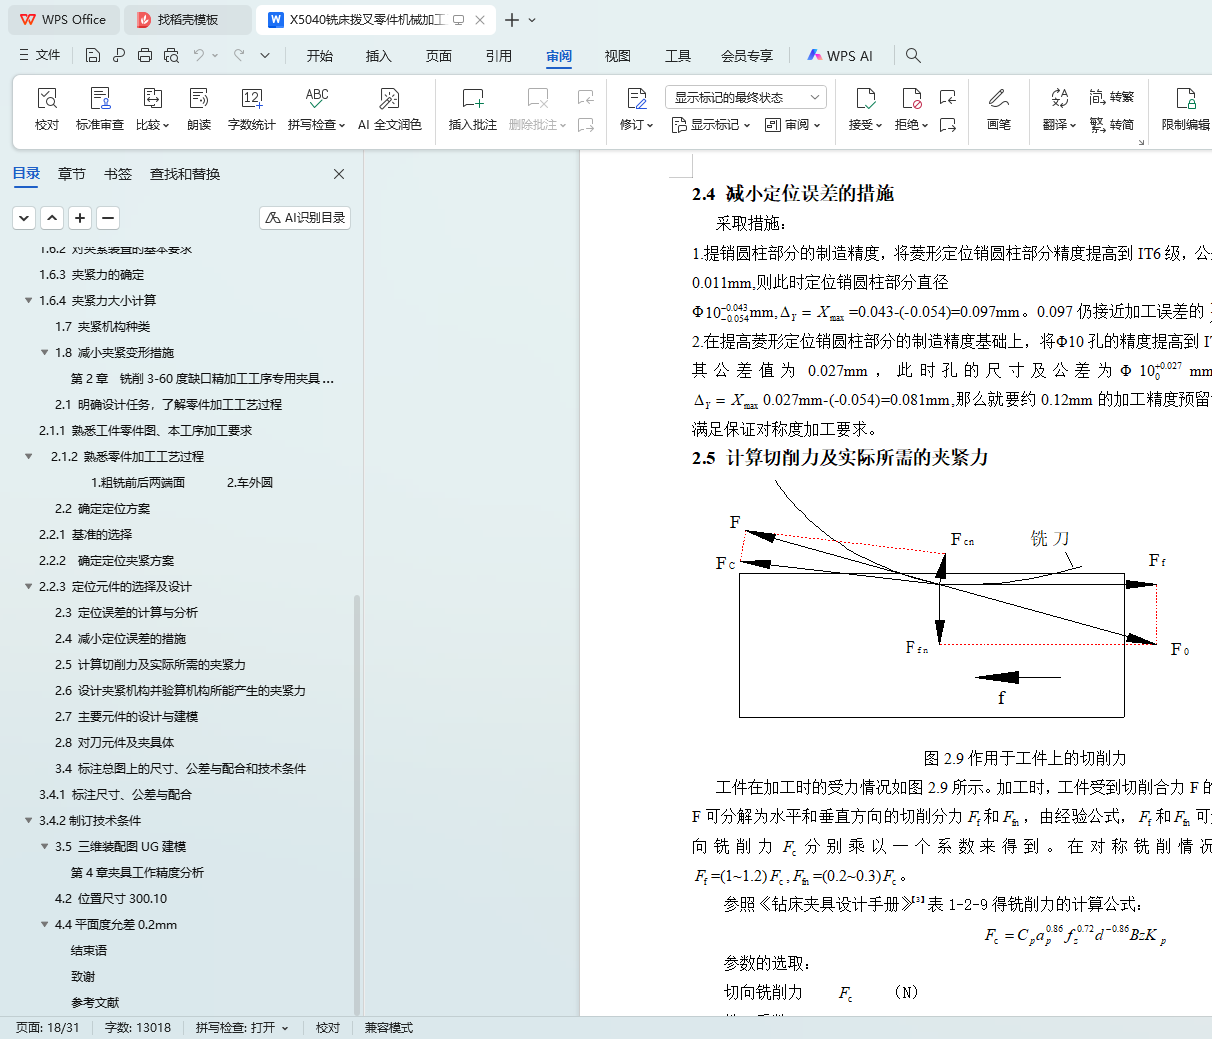
Task: Click the save icon in quick toolbar
Action: [93, 56]
